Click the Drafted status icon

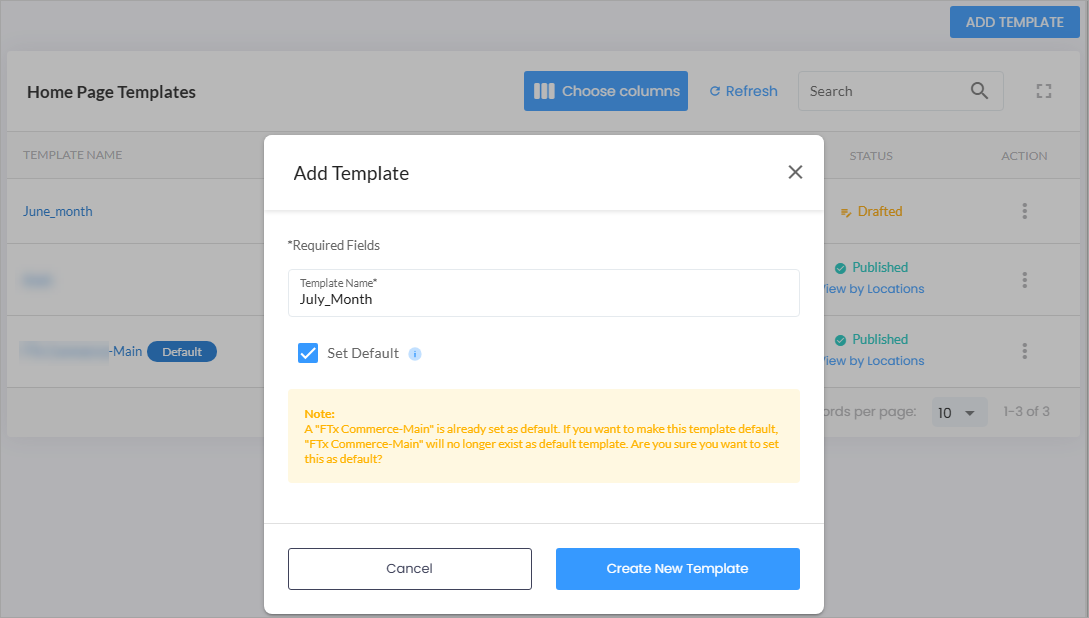(x=846, y=212)
